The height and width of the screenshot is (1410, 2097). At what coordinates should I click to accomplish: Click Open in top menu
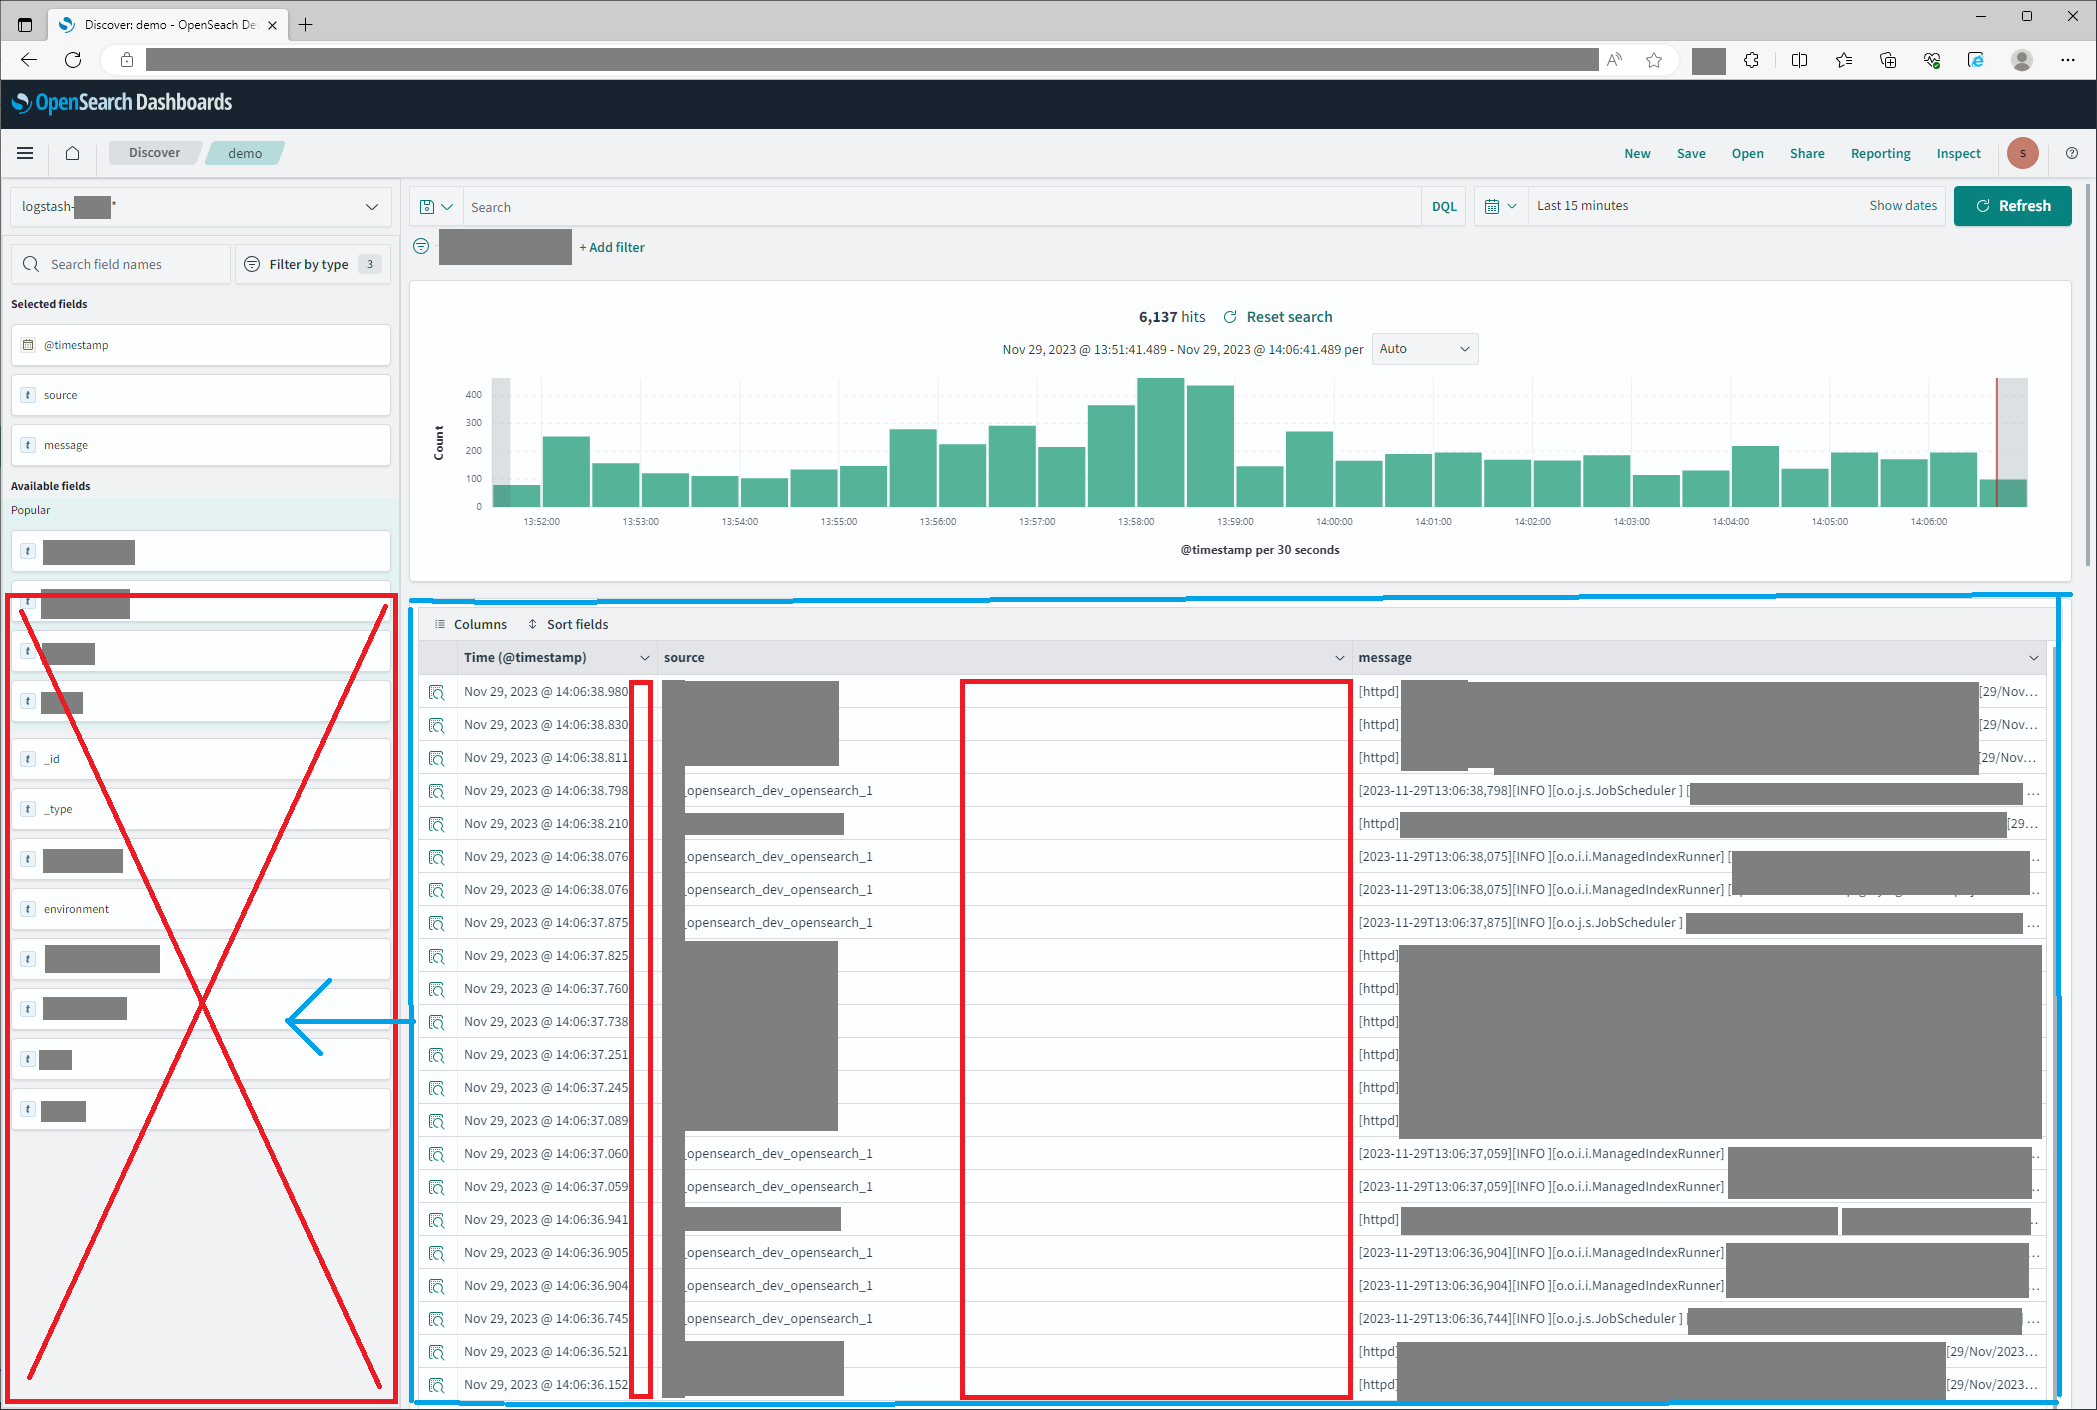pyautogui.click(x=1747, y=153)
